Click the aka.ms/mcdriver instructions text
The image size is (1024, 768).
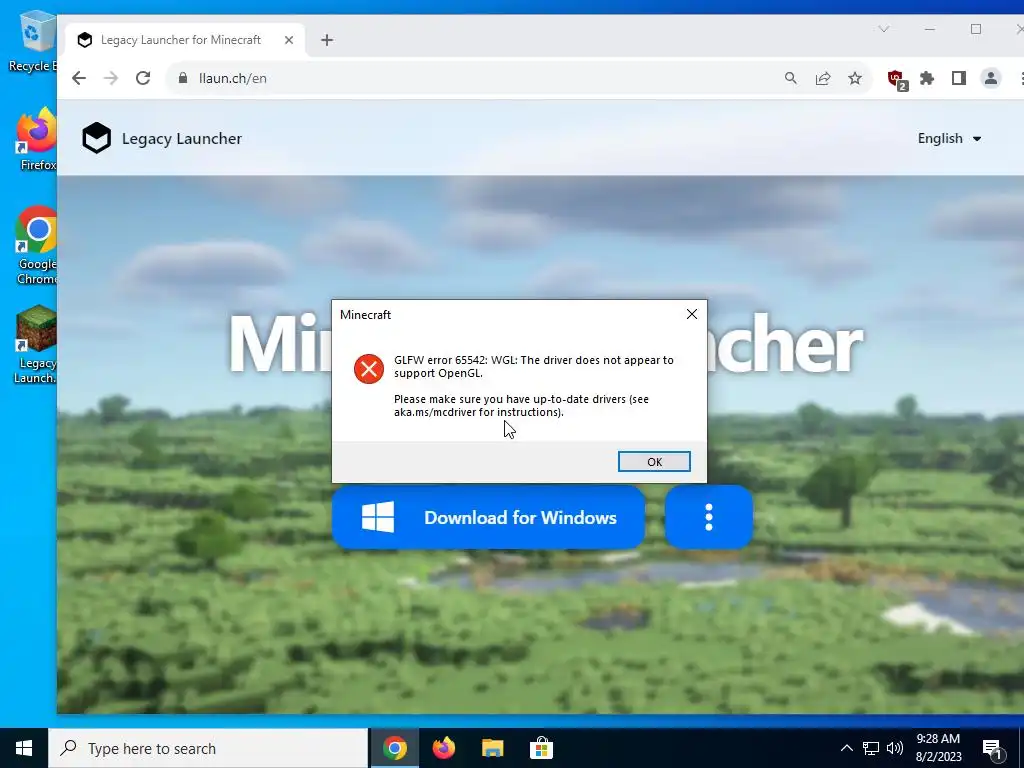(521, 406)
